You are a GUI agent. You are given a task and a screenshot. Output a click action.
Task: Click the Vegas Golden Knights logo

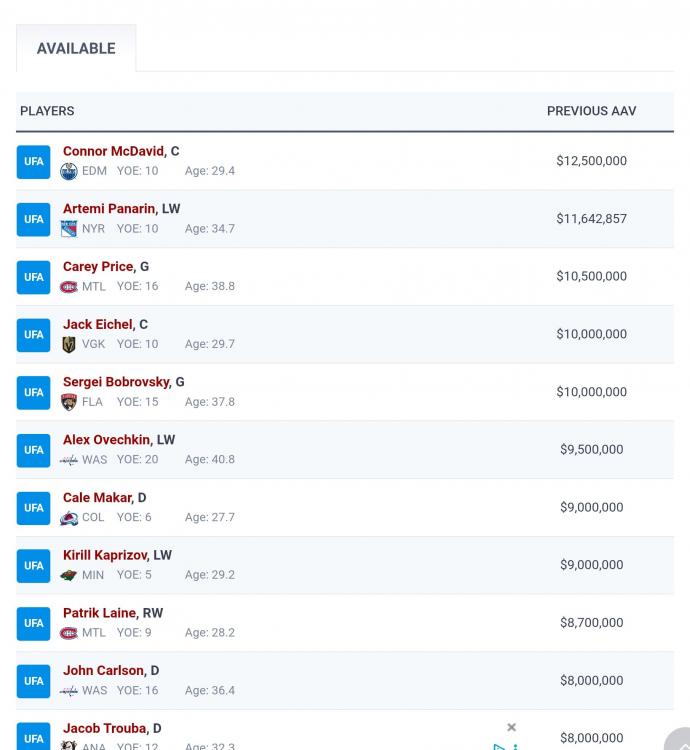69,345
